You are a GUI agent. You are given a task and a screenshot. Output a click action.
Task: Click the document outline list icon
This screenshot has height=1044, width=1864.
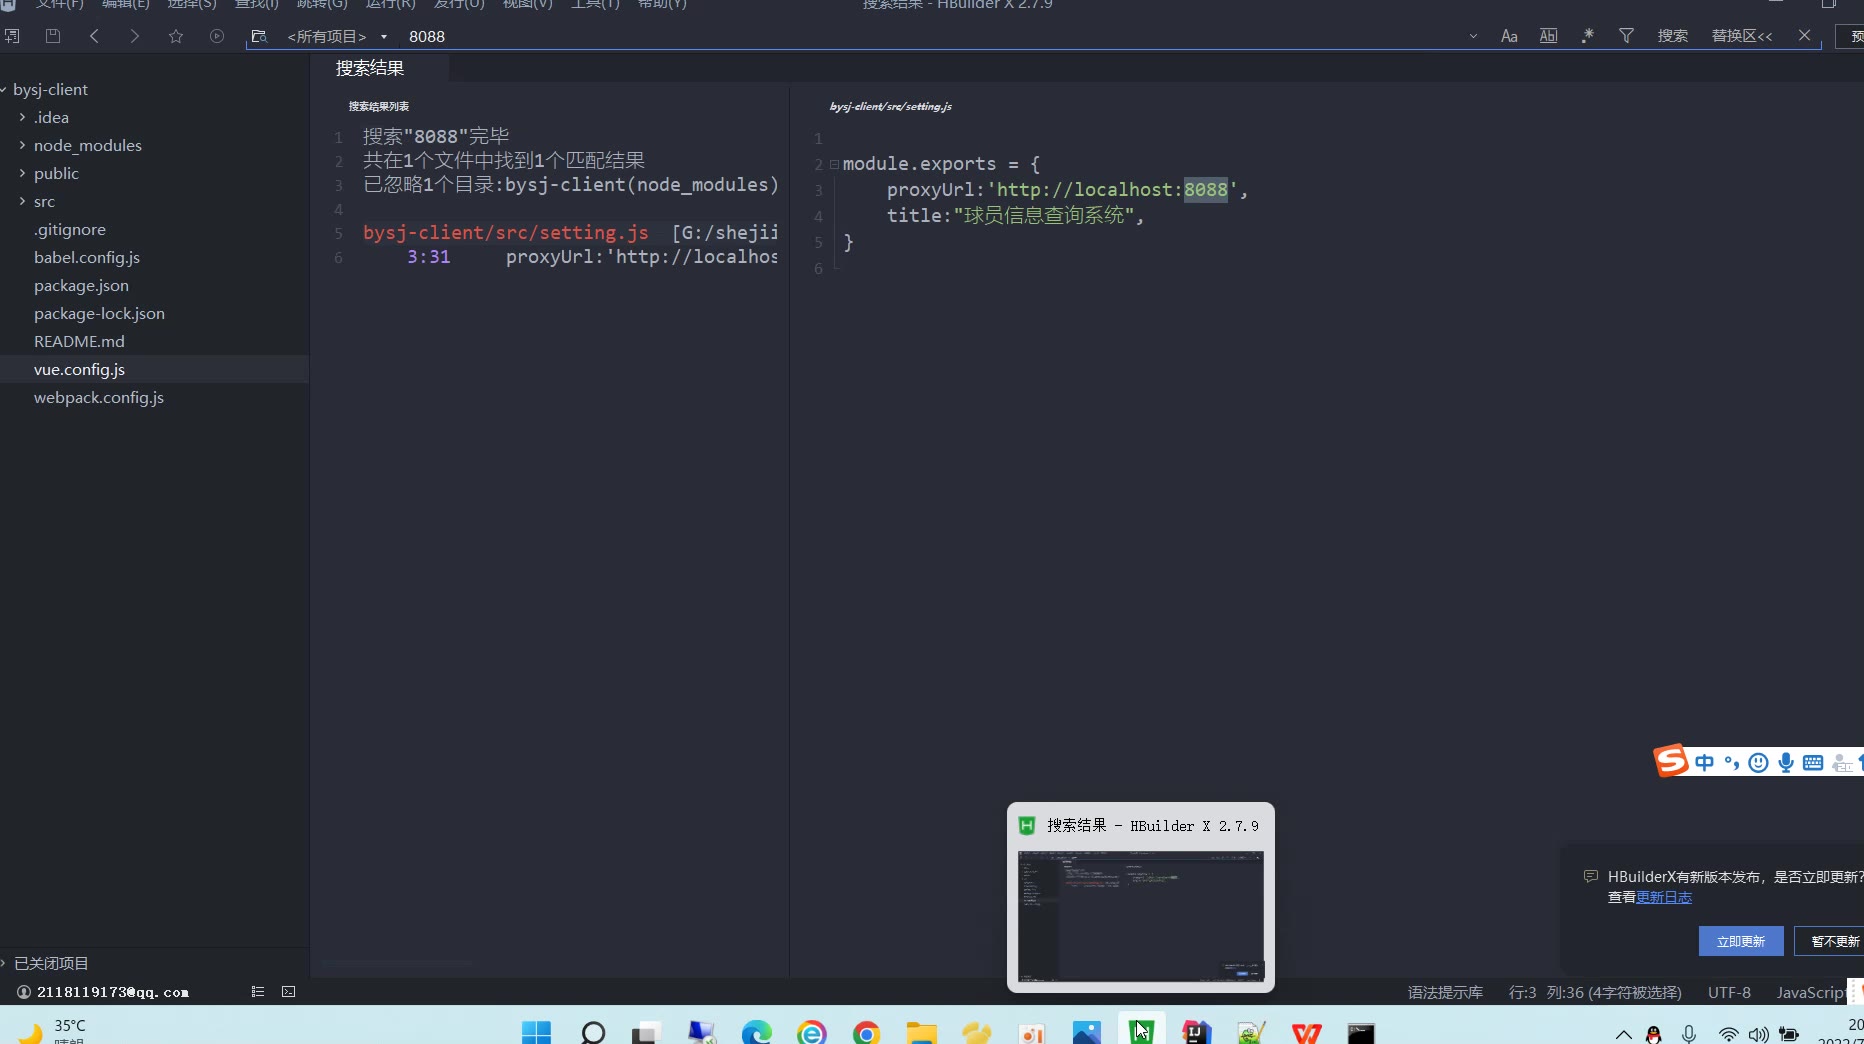[x=258, y=992]
